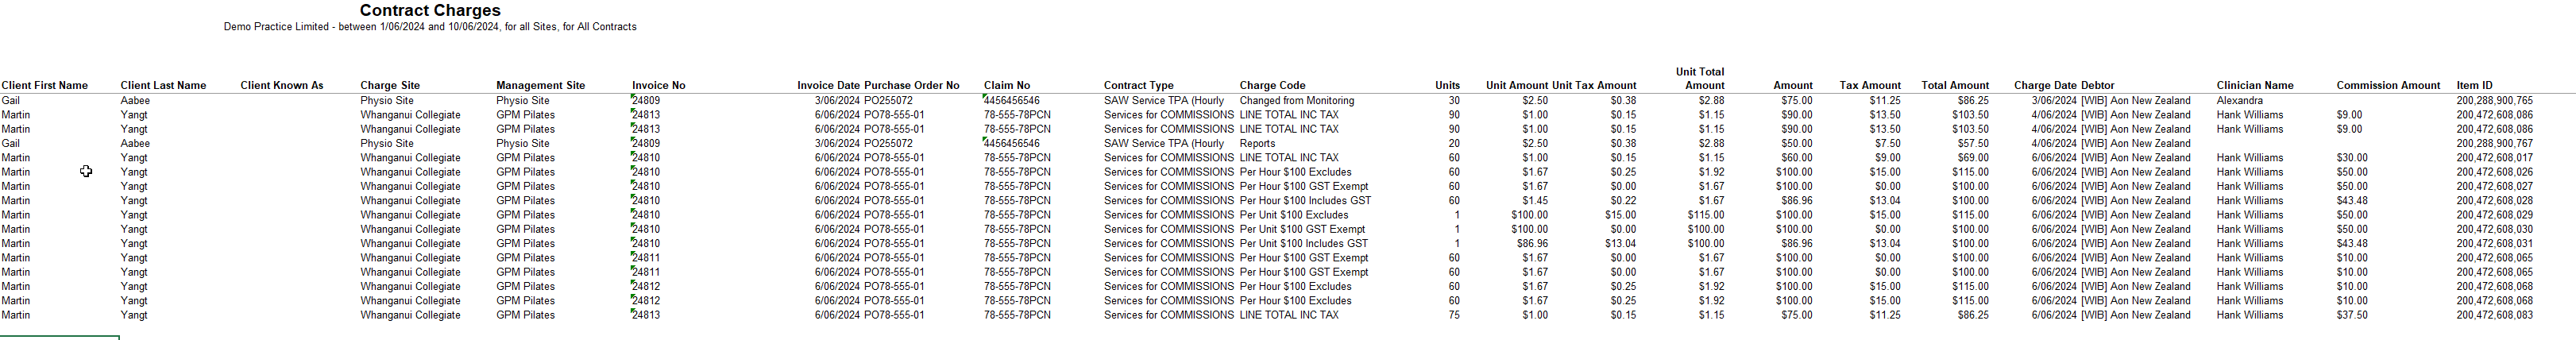Select the Charge Code column header
Screen dimensions: 2576x340
click(1273, 85)
